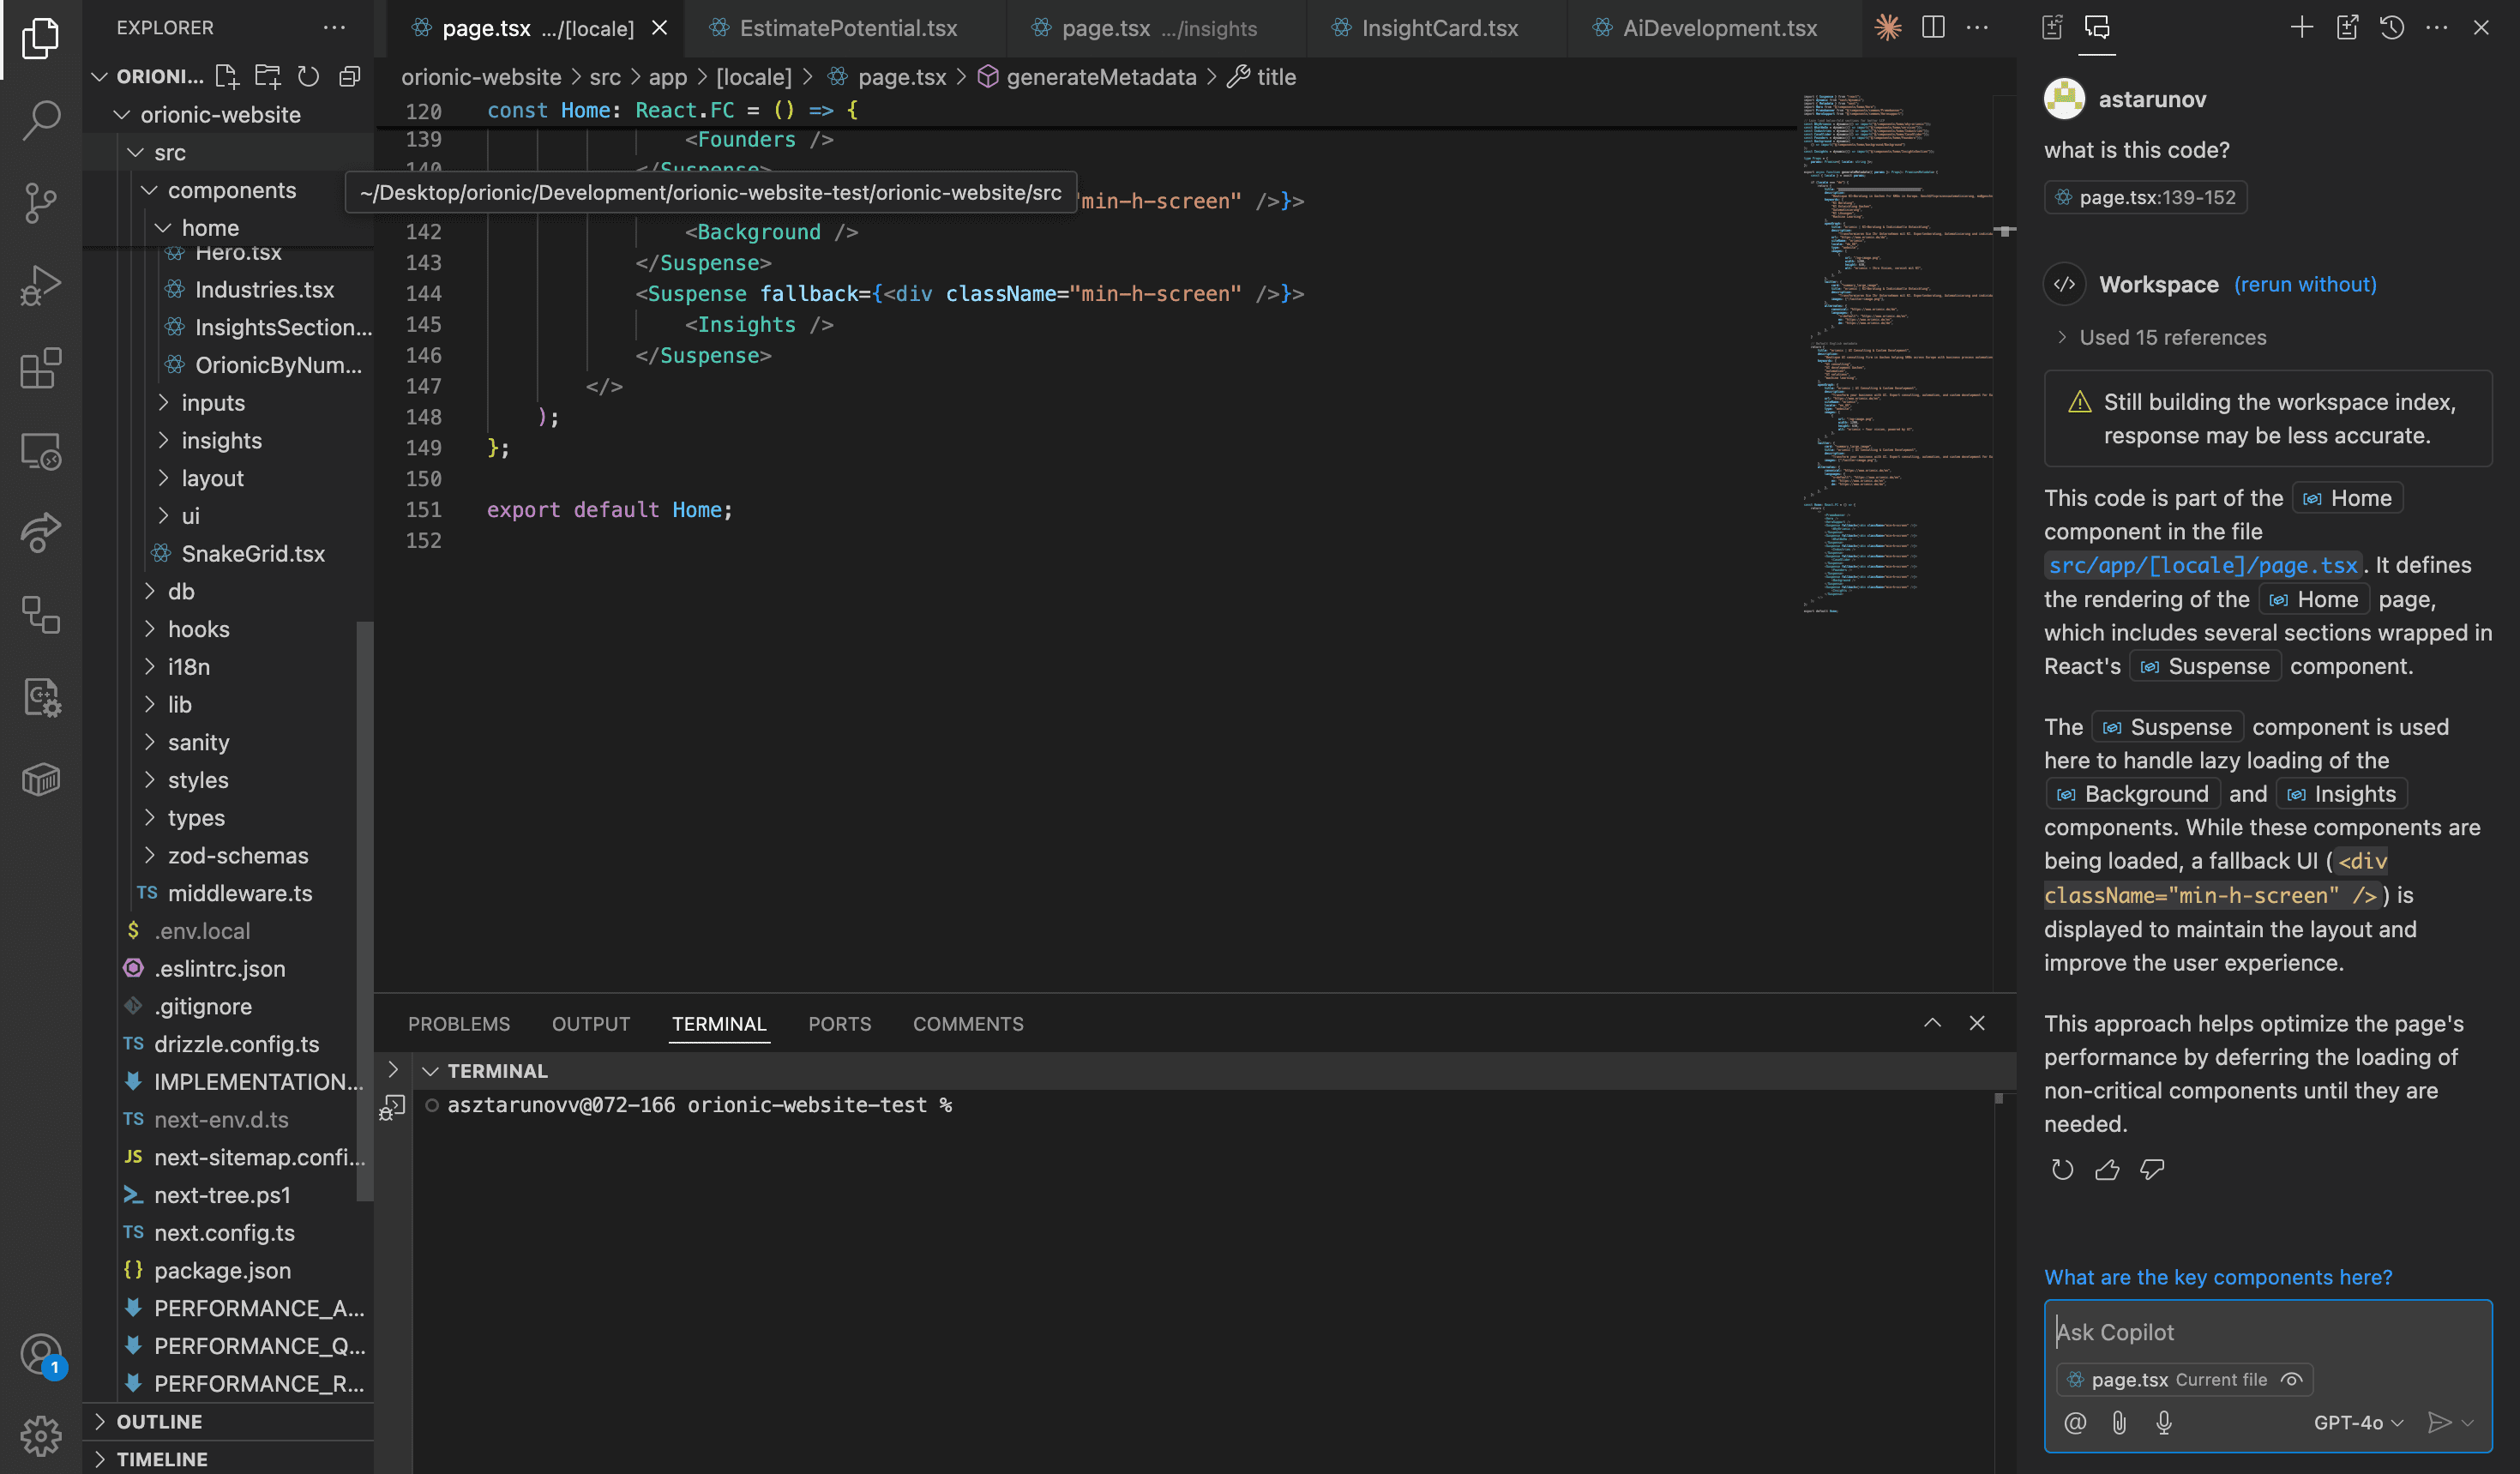Switch to the COMMENTS panel tab
Screen dimensions: 2520x1474
(967, 1023)
